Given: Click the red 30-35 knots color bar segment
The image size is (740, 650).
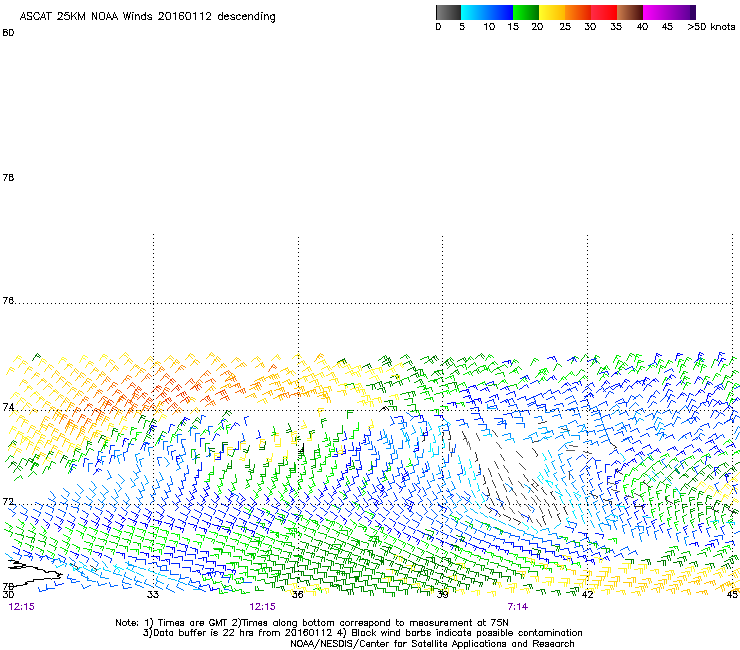Looking at the screenshot, I should 604,12.
